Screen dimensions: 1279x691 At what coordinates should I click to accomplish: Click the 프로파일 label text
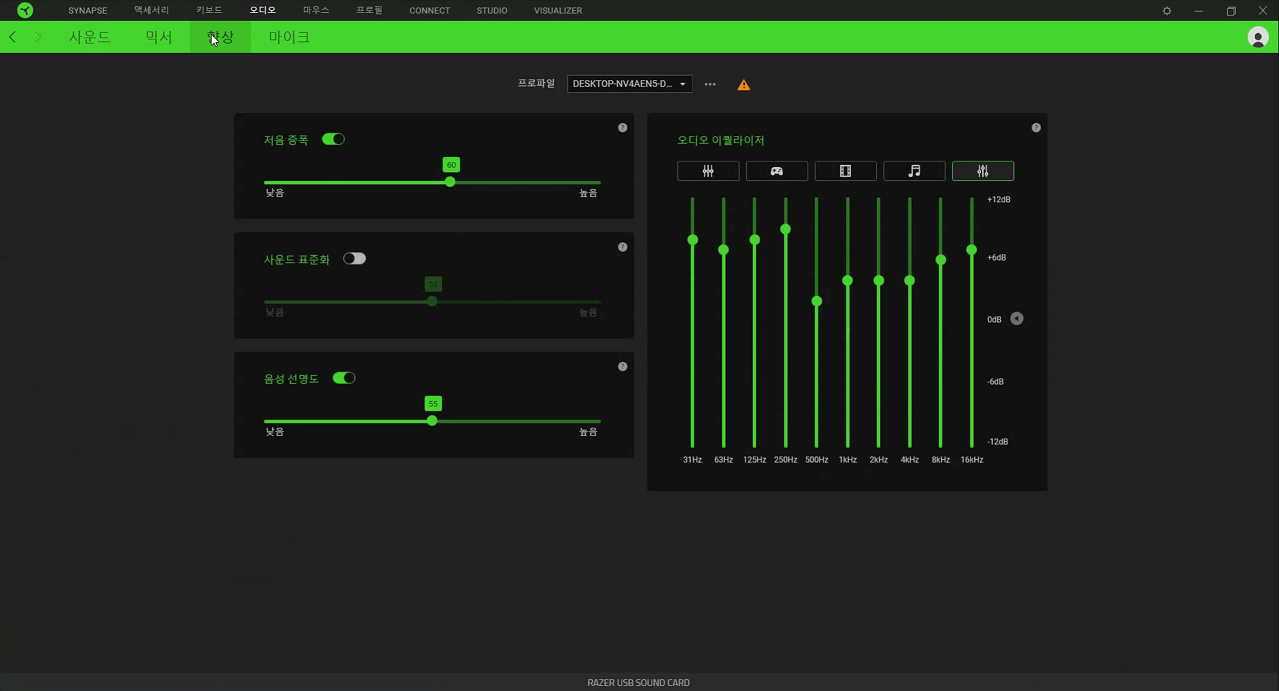coord(536,84)
